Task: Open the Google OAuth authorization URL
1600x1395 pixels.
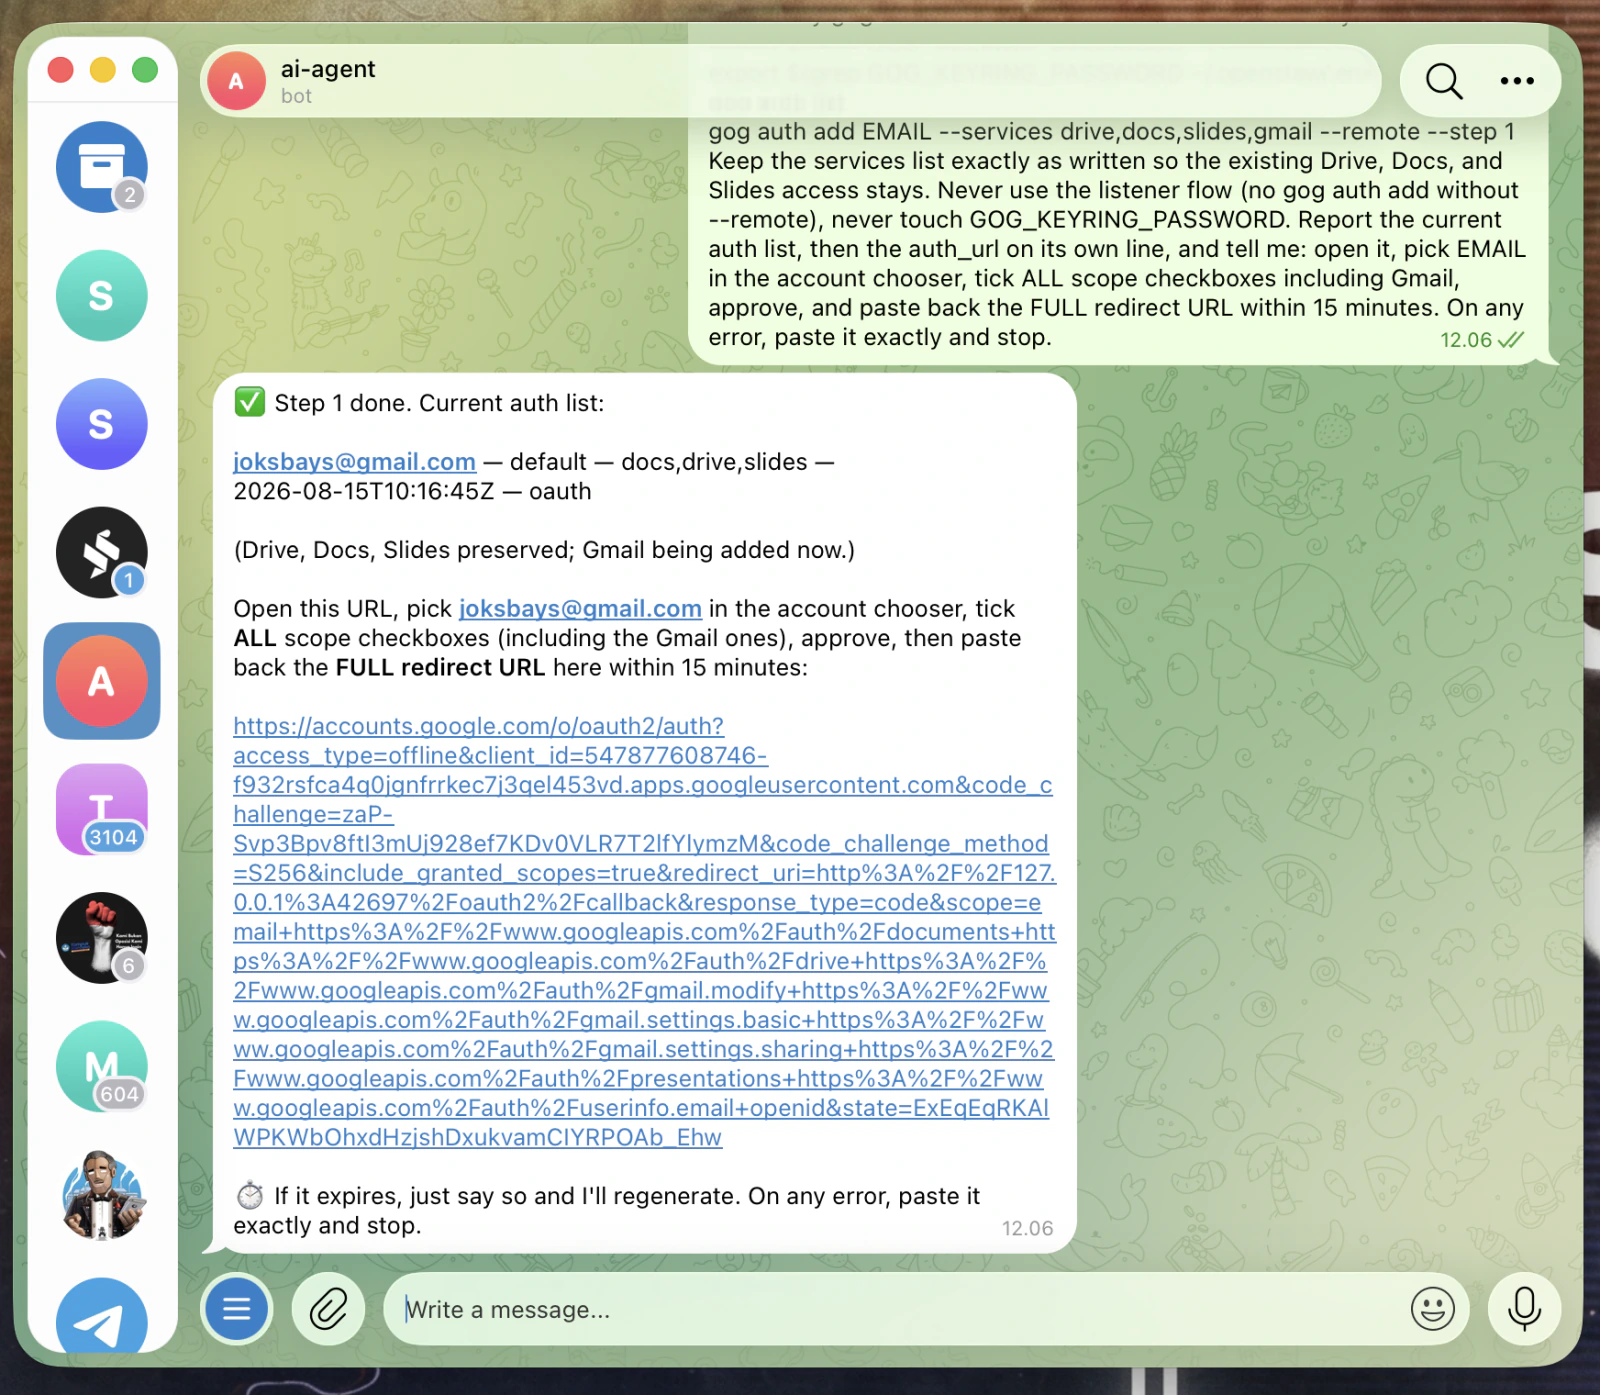Action: pos(644,932)
